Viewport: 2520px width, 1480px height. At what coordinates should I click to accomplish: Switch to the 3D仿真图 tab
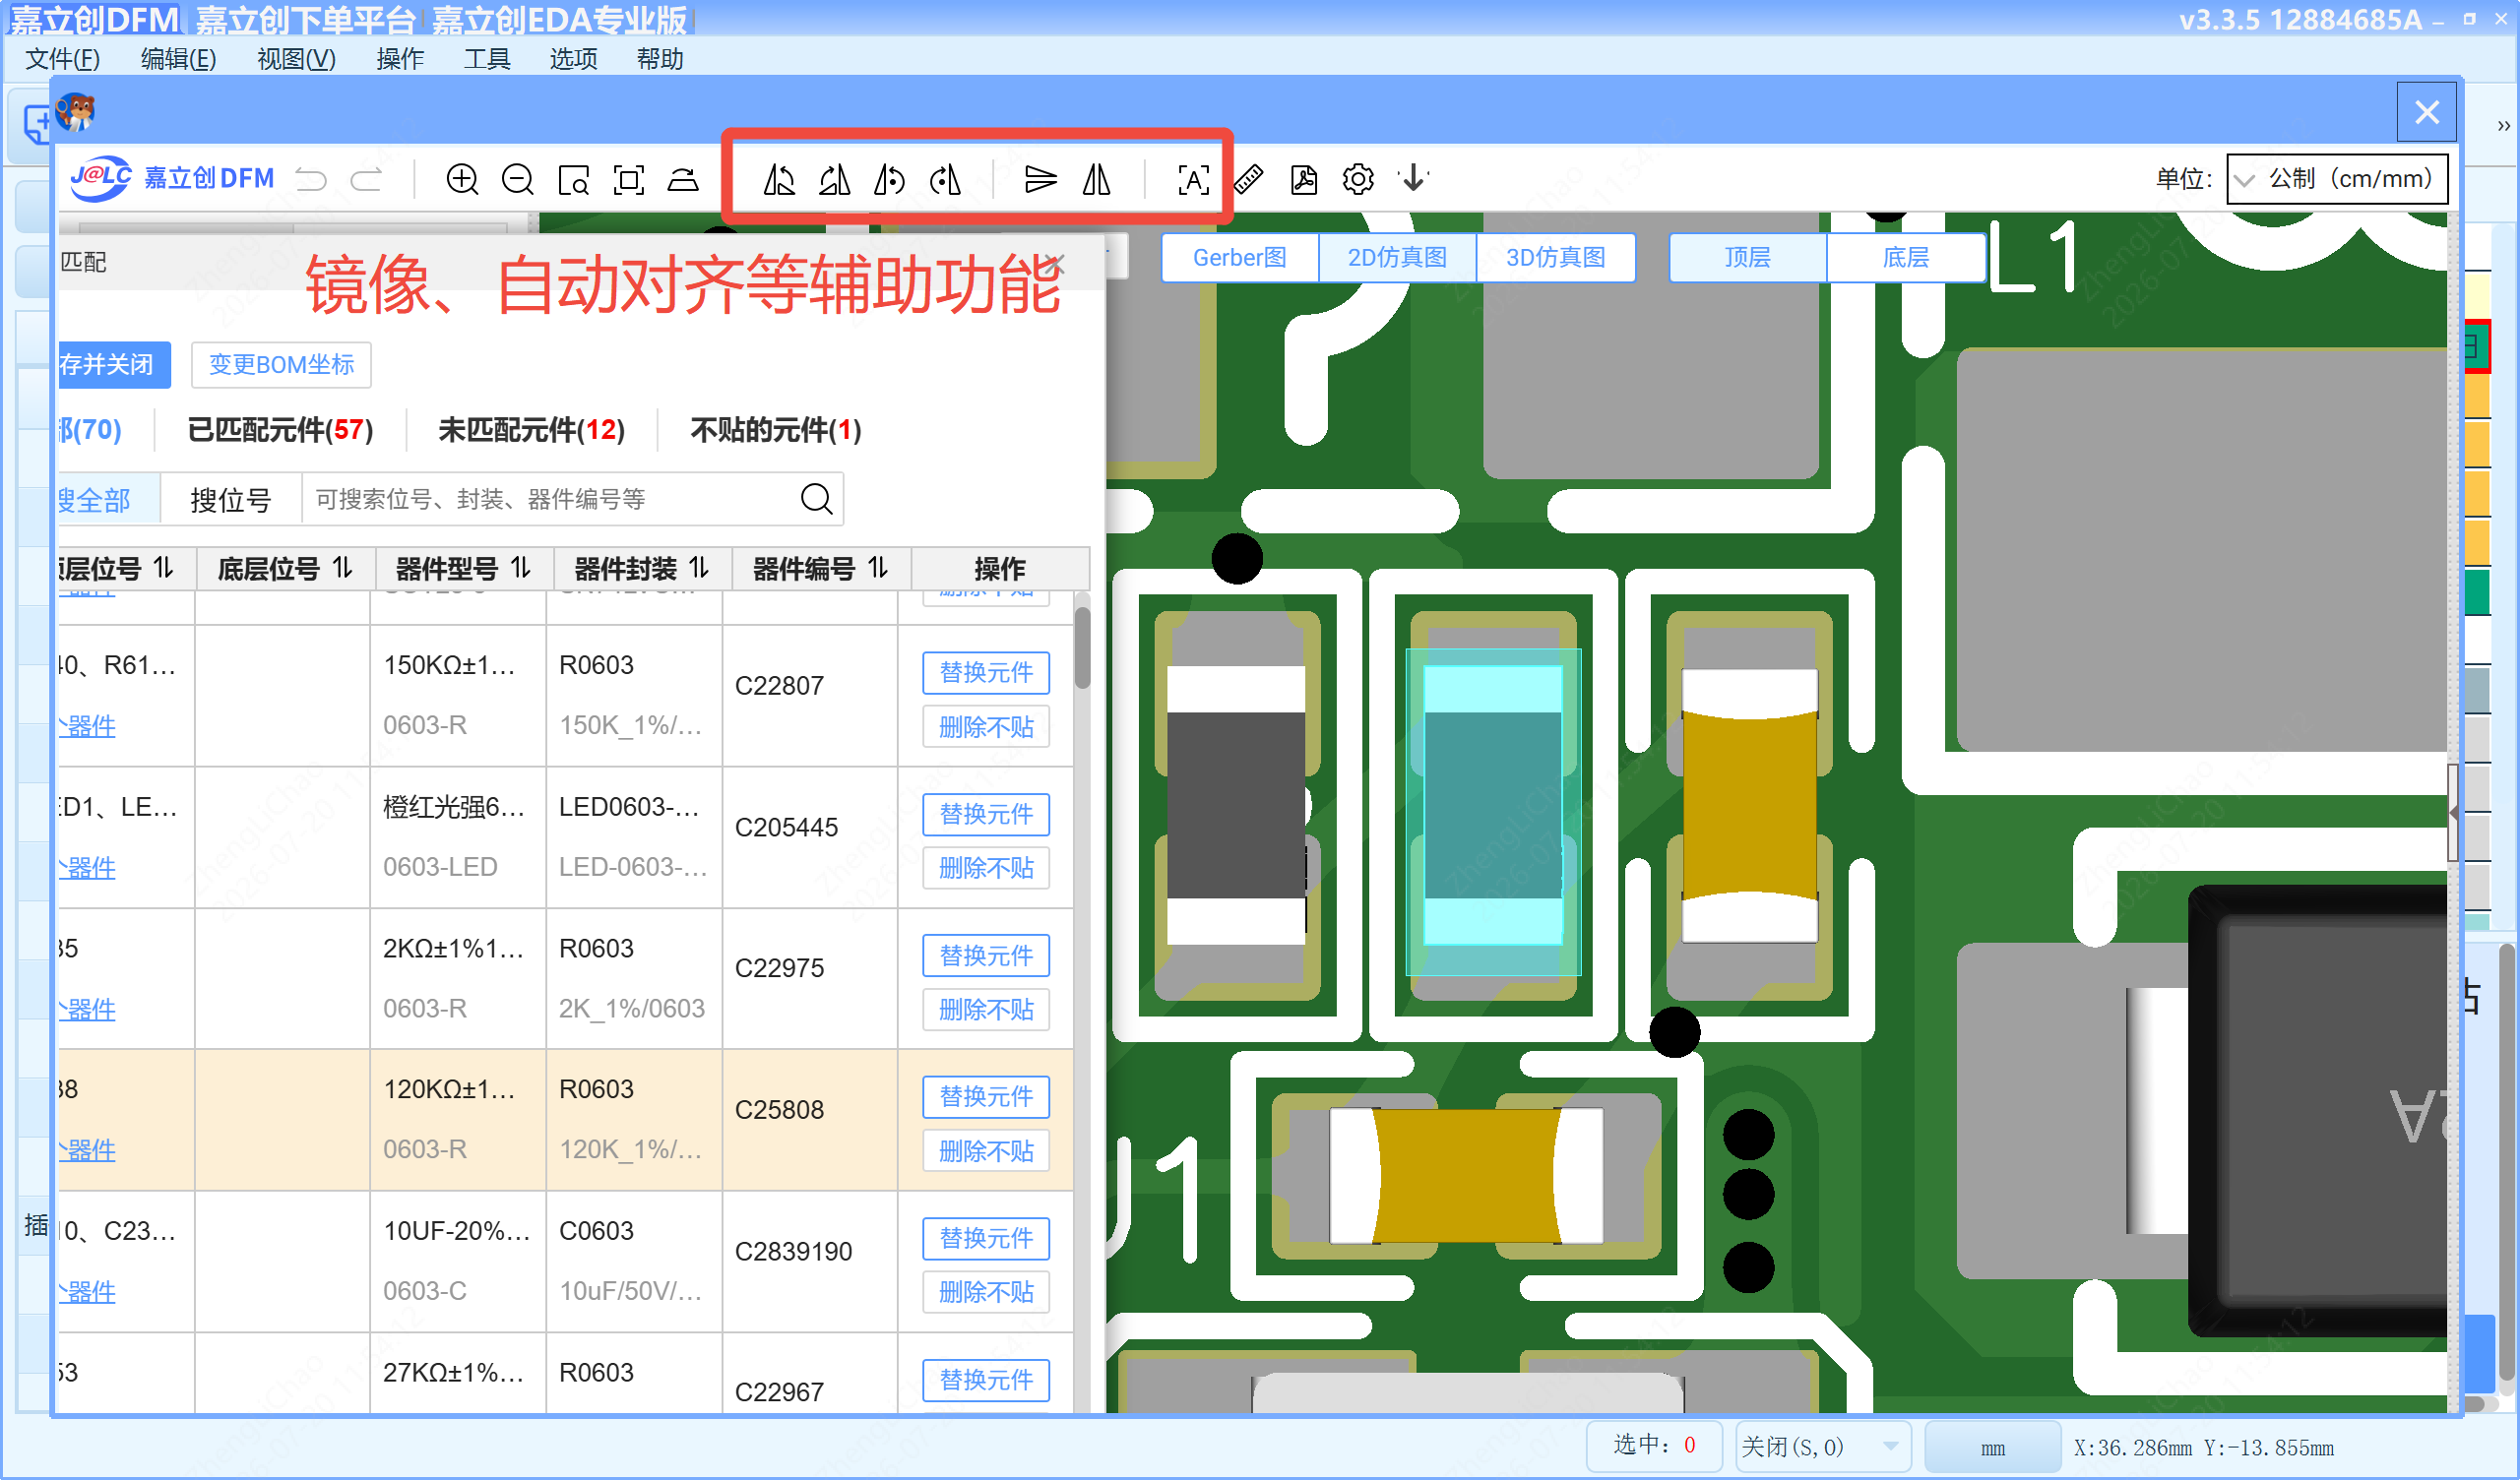click(x=1555, y=258)
